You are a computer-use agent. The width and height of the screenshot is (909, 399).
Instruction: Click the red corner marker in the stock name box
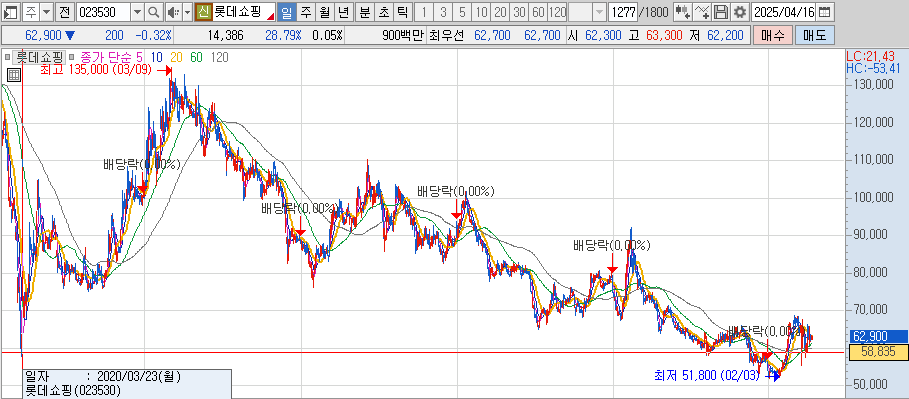(270, 16)
